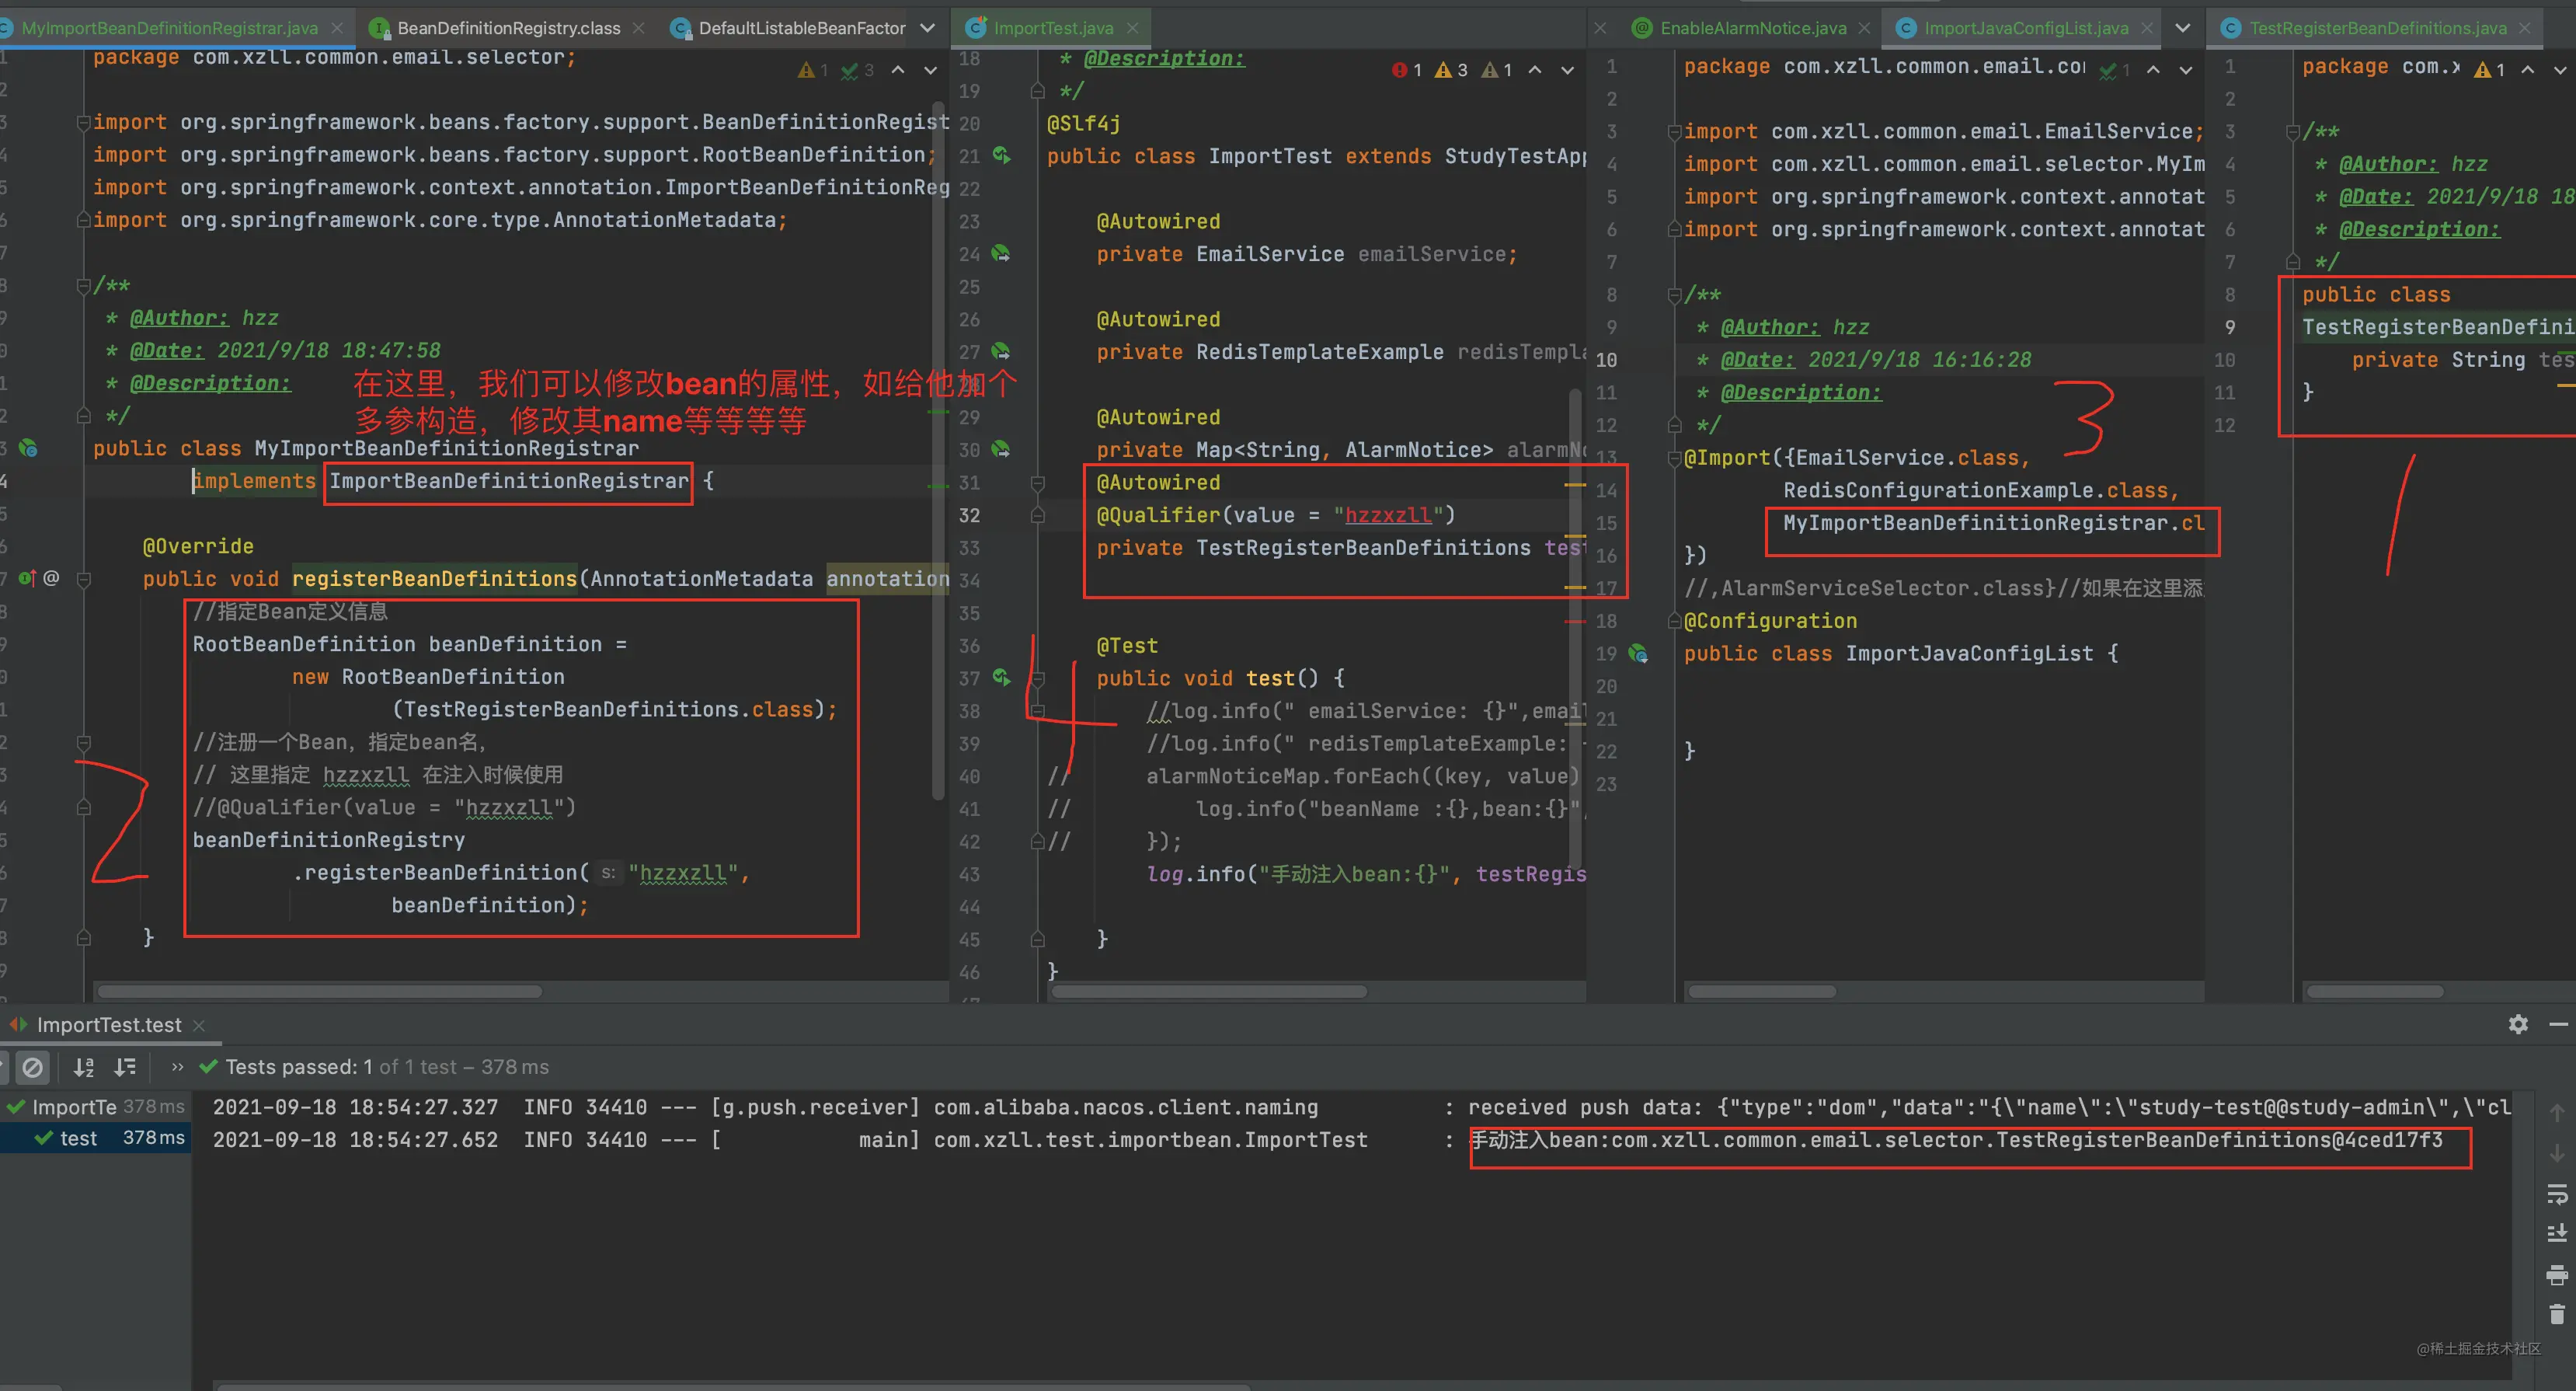
Task: Click ImportBeanDefinitionRegistrar interface name in code
Action: tap(509, 481)
